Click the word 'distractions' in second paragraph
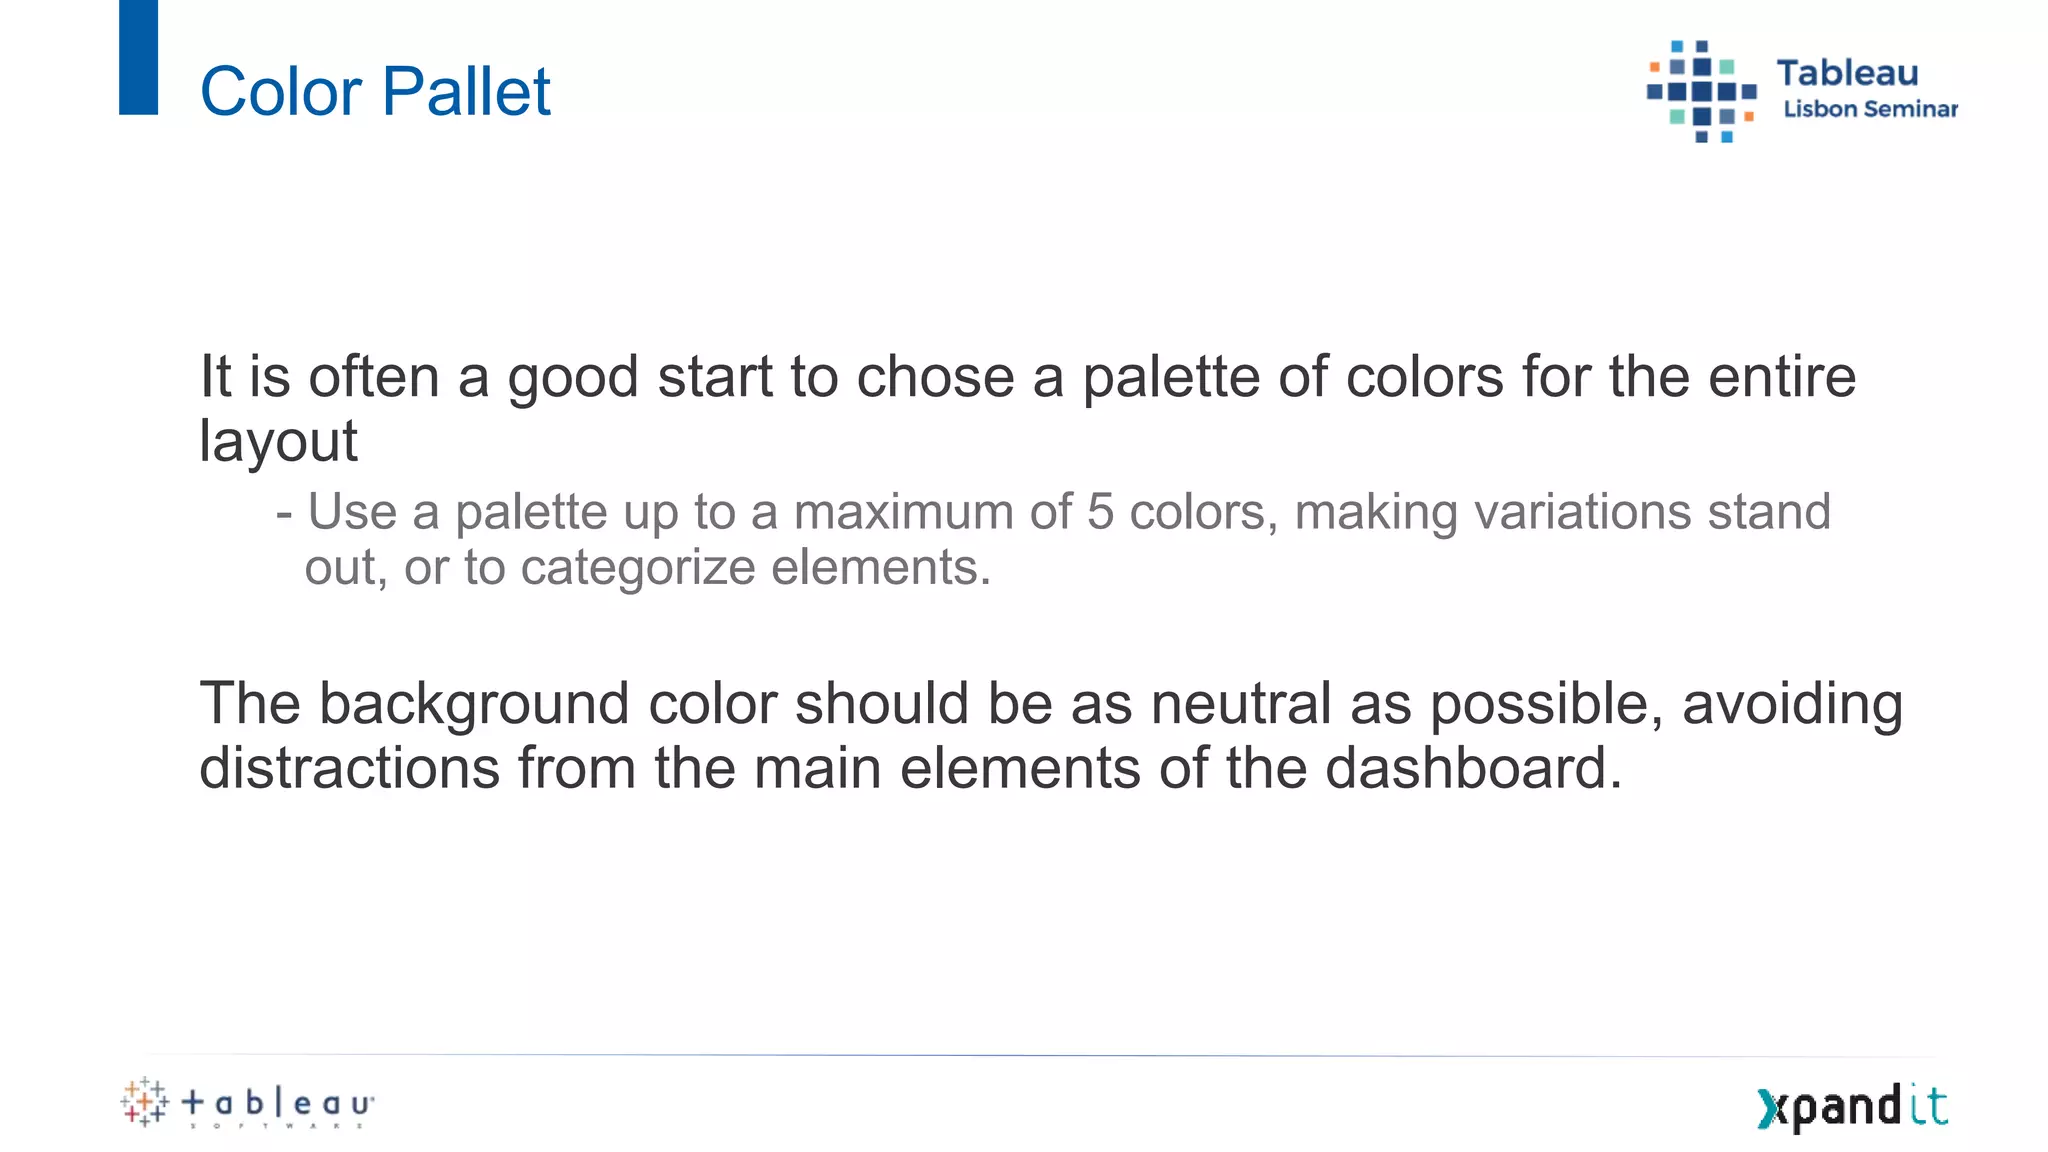Screen dimensions: 2048x1152 pyautogui.click(x=349, y=768)
